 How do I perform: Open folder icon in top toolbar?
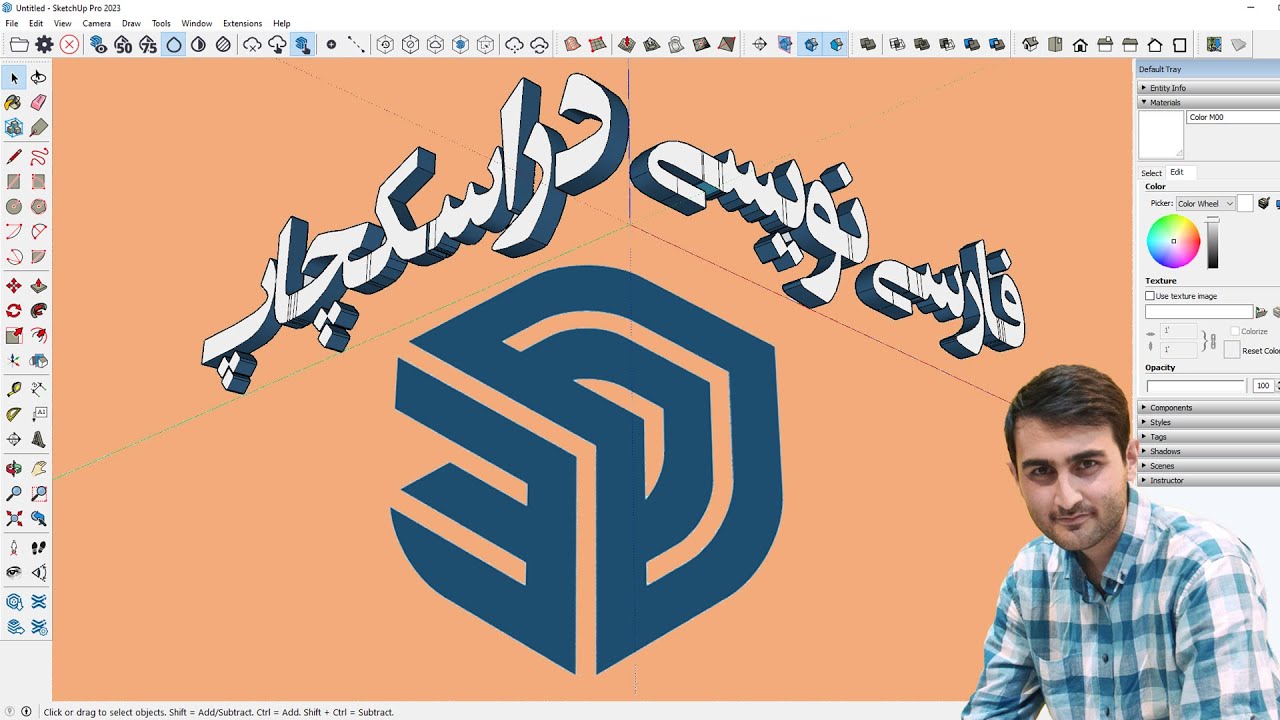click(x=19, y=44)
